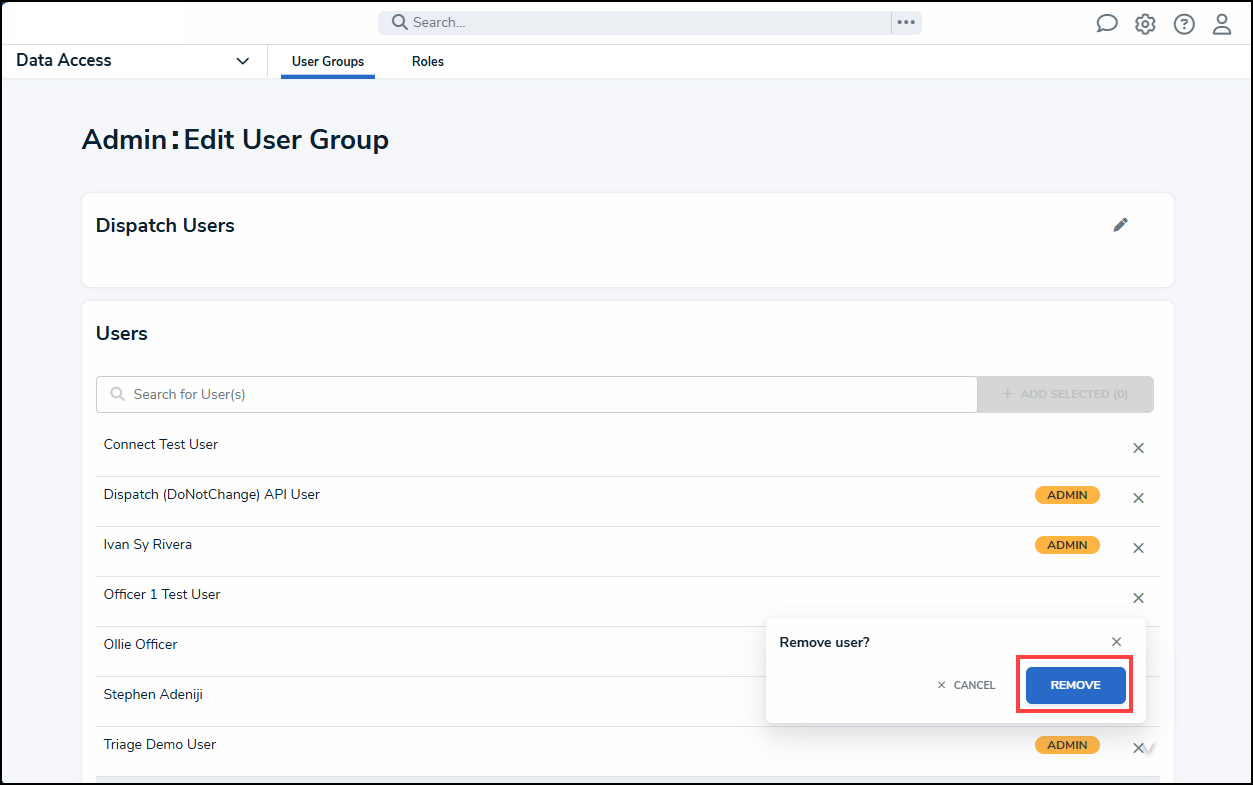Remove Dispatch API User with X icon

pyautogui.click(x=1138, y=498)
